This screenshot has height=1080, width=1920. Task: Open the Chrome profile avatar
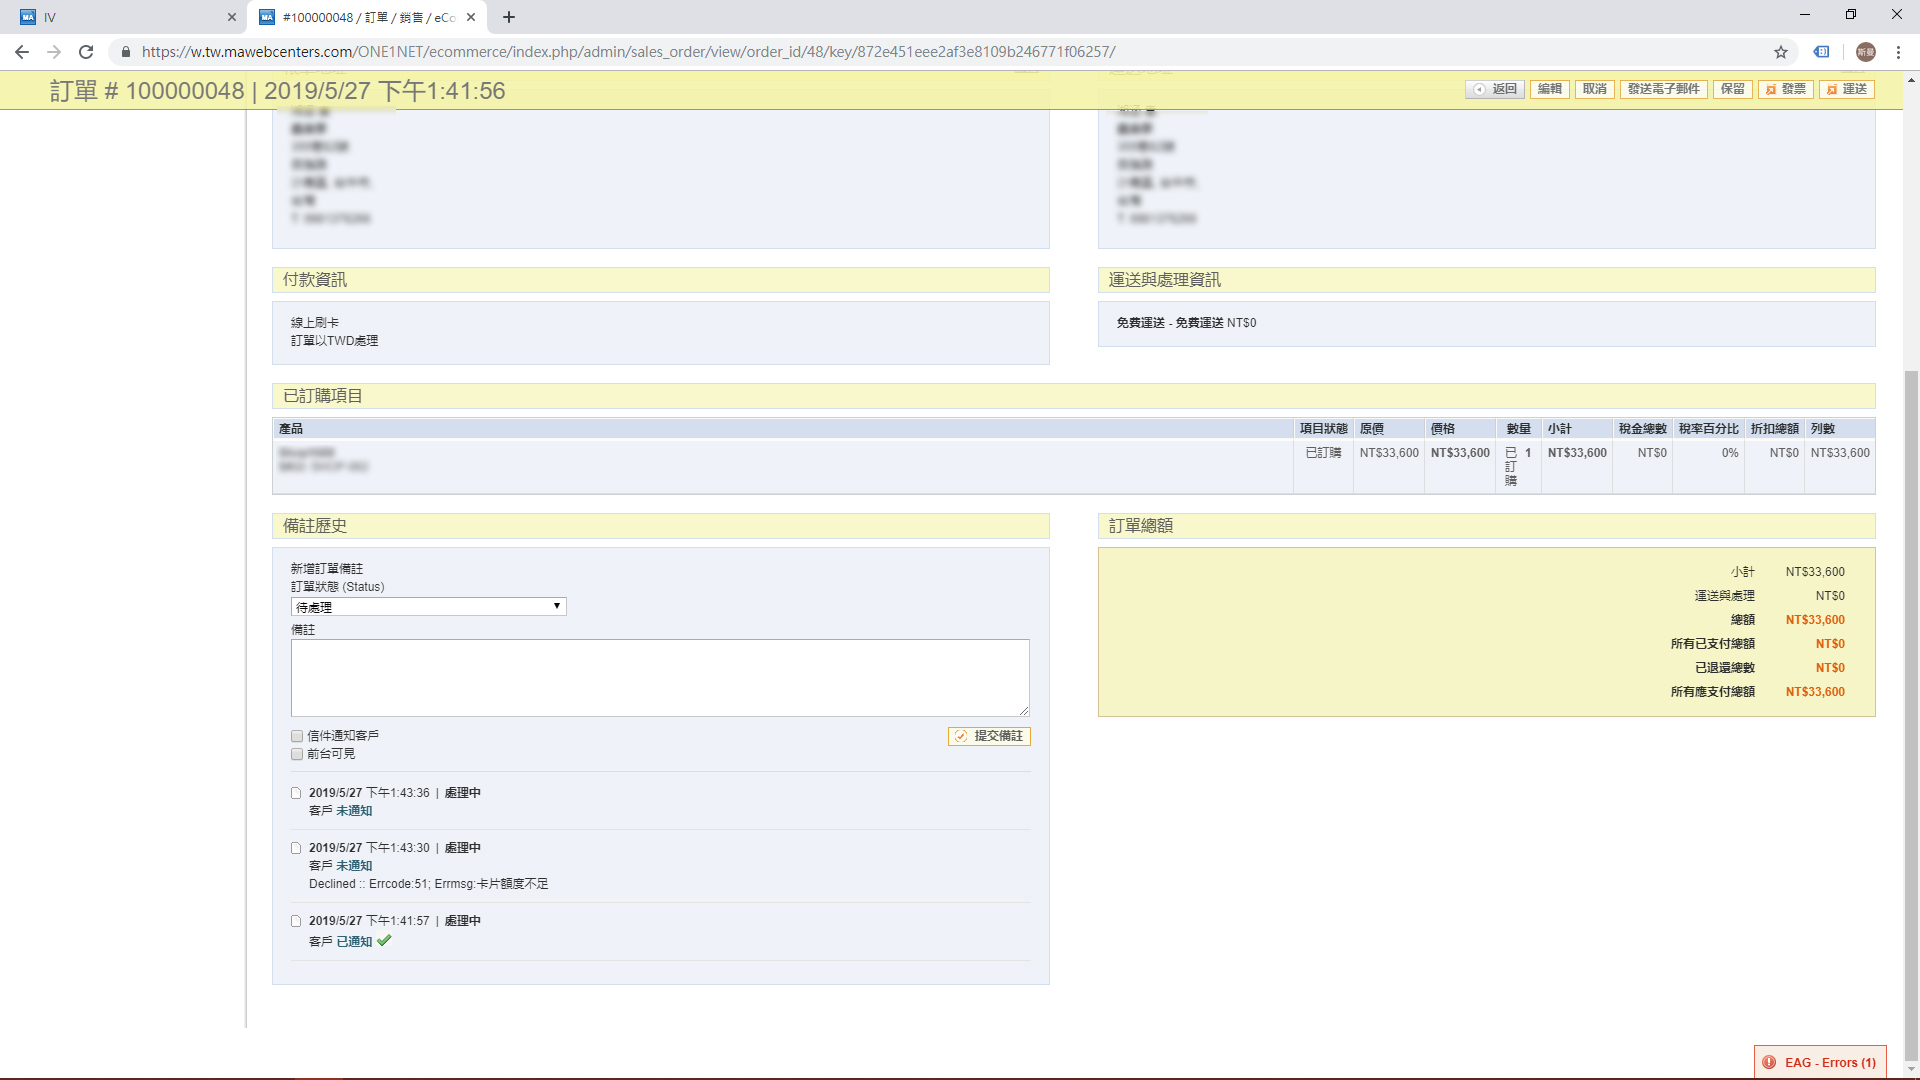coord(1866,52)
